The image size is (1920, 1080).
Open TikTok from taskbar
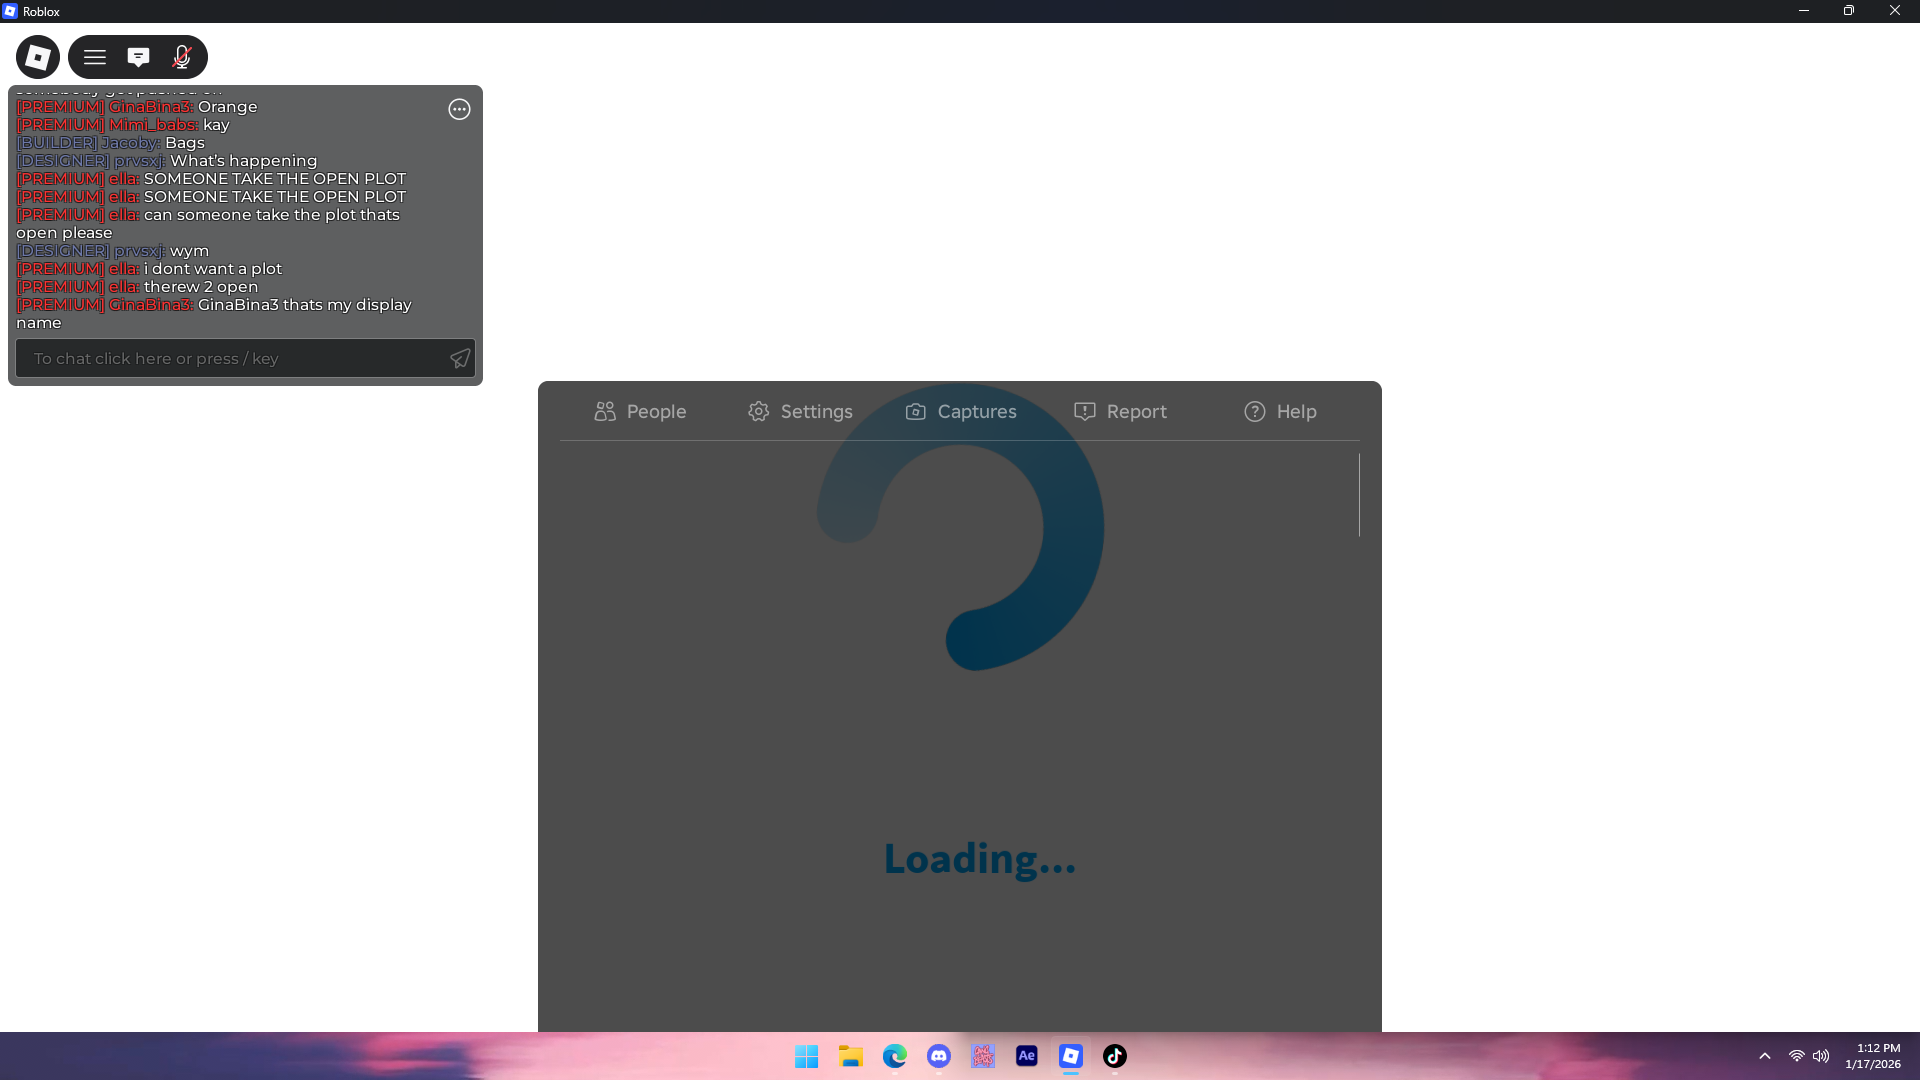[1114, 1056]
